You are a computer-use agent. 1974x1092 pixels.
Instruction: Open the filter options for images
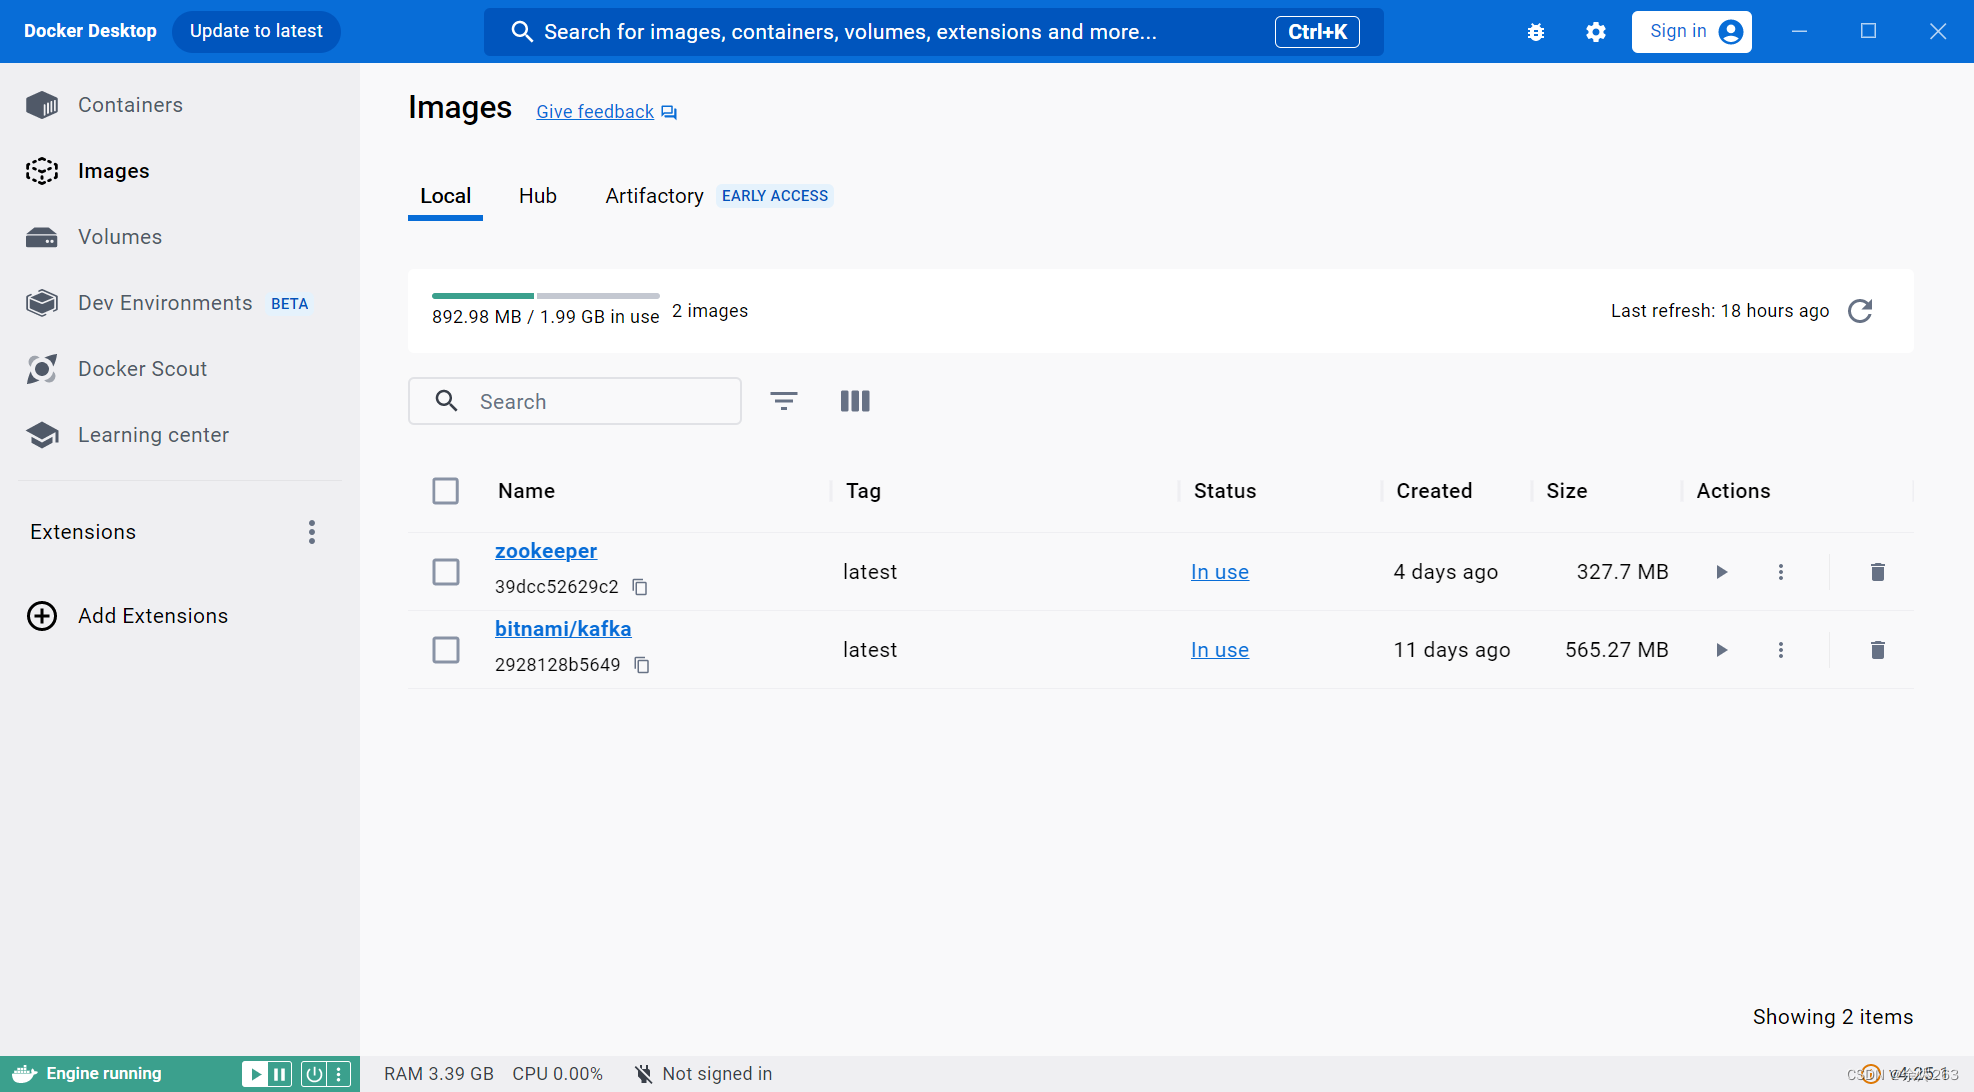point(784,400)
